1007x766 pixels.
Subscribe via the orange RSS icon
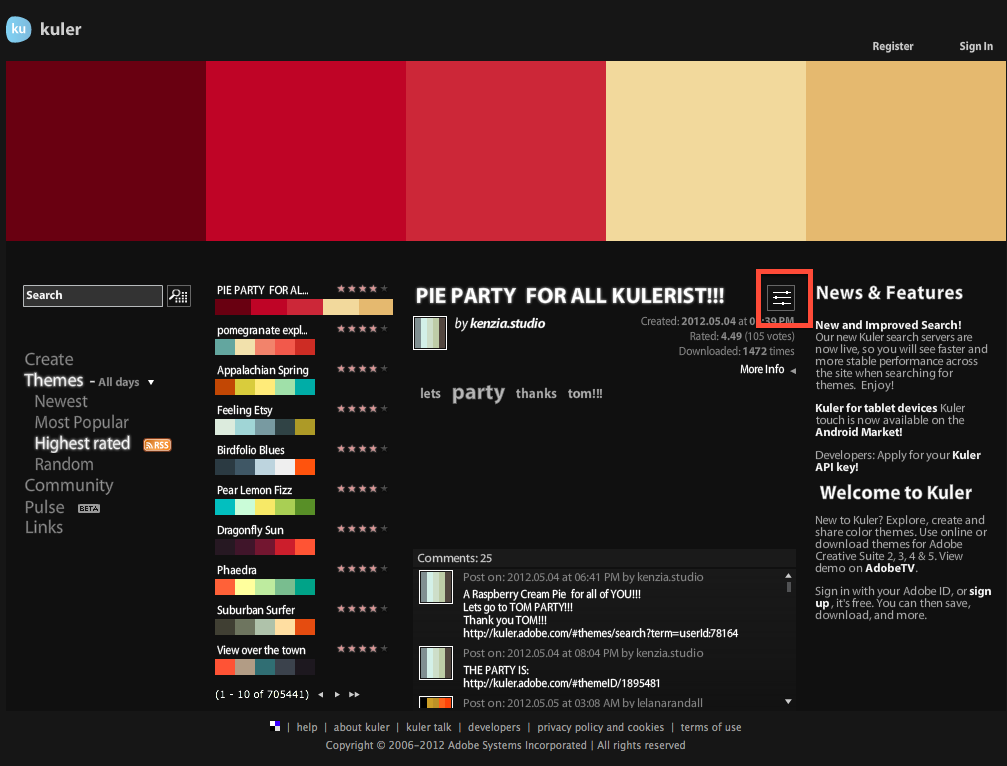[157, 445]
